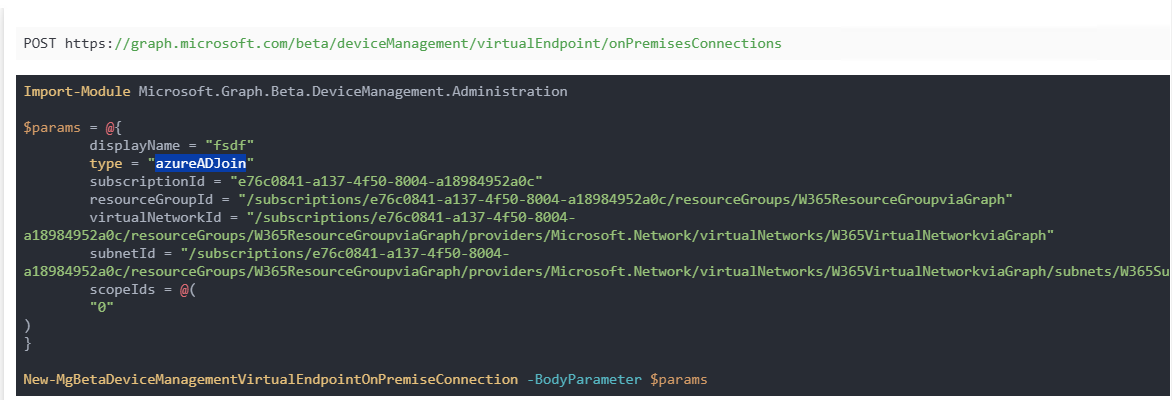Click the virtualNetworks/W365VirtualNetworkviaGraph path line
The width and height of the screenshot is (1172, 400).
[539, 236]
